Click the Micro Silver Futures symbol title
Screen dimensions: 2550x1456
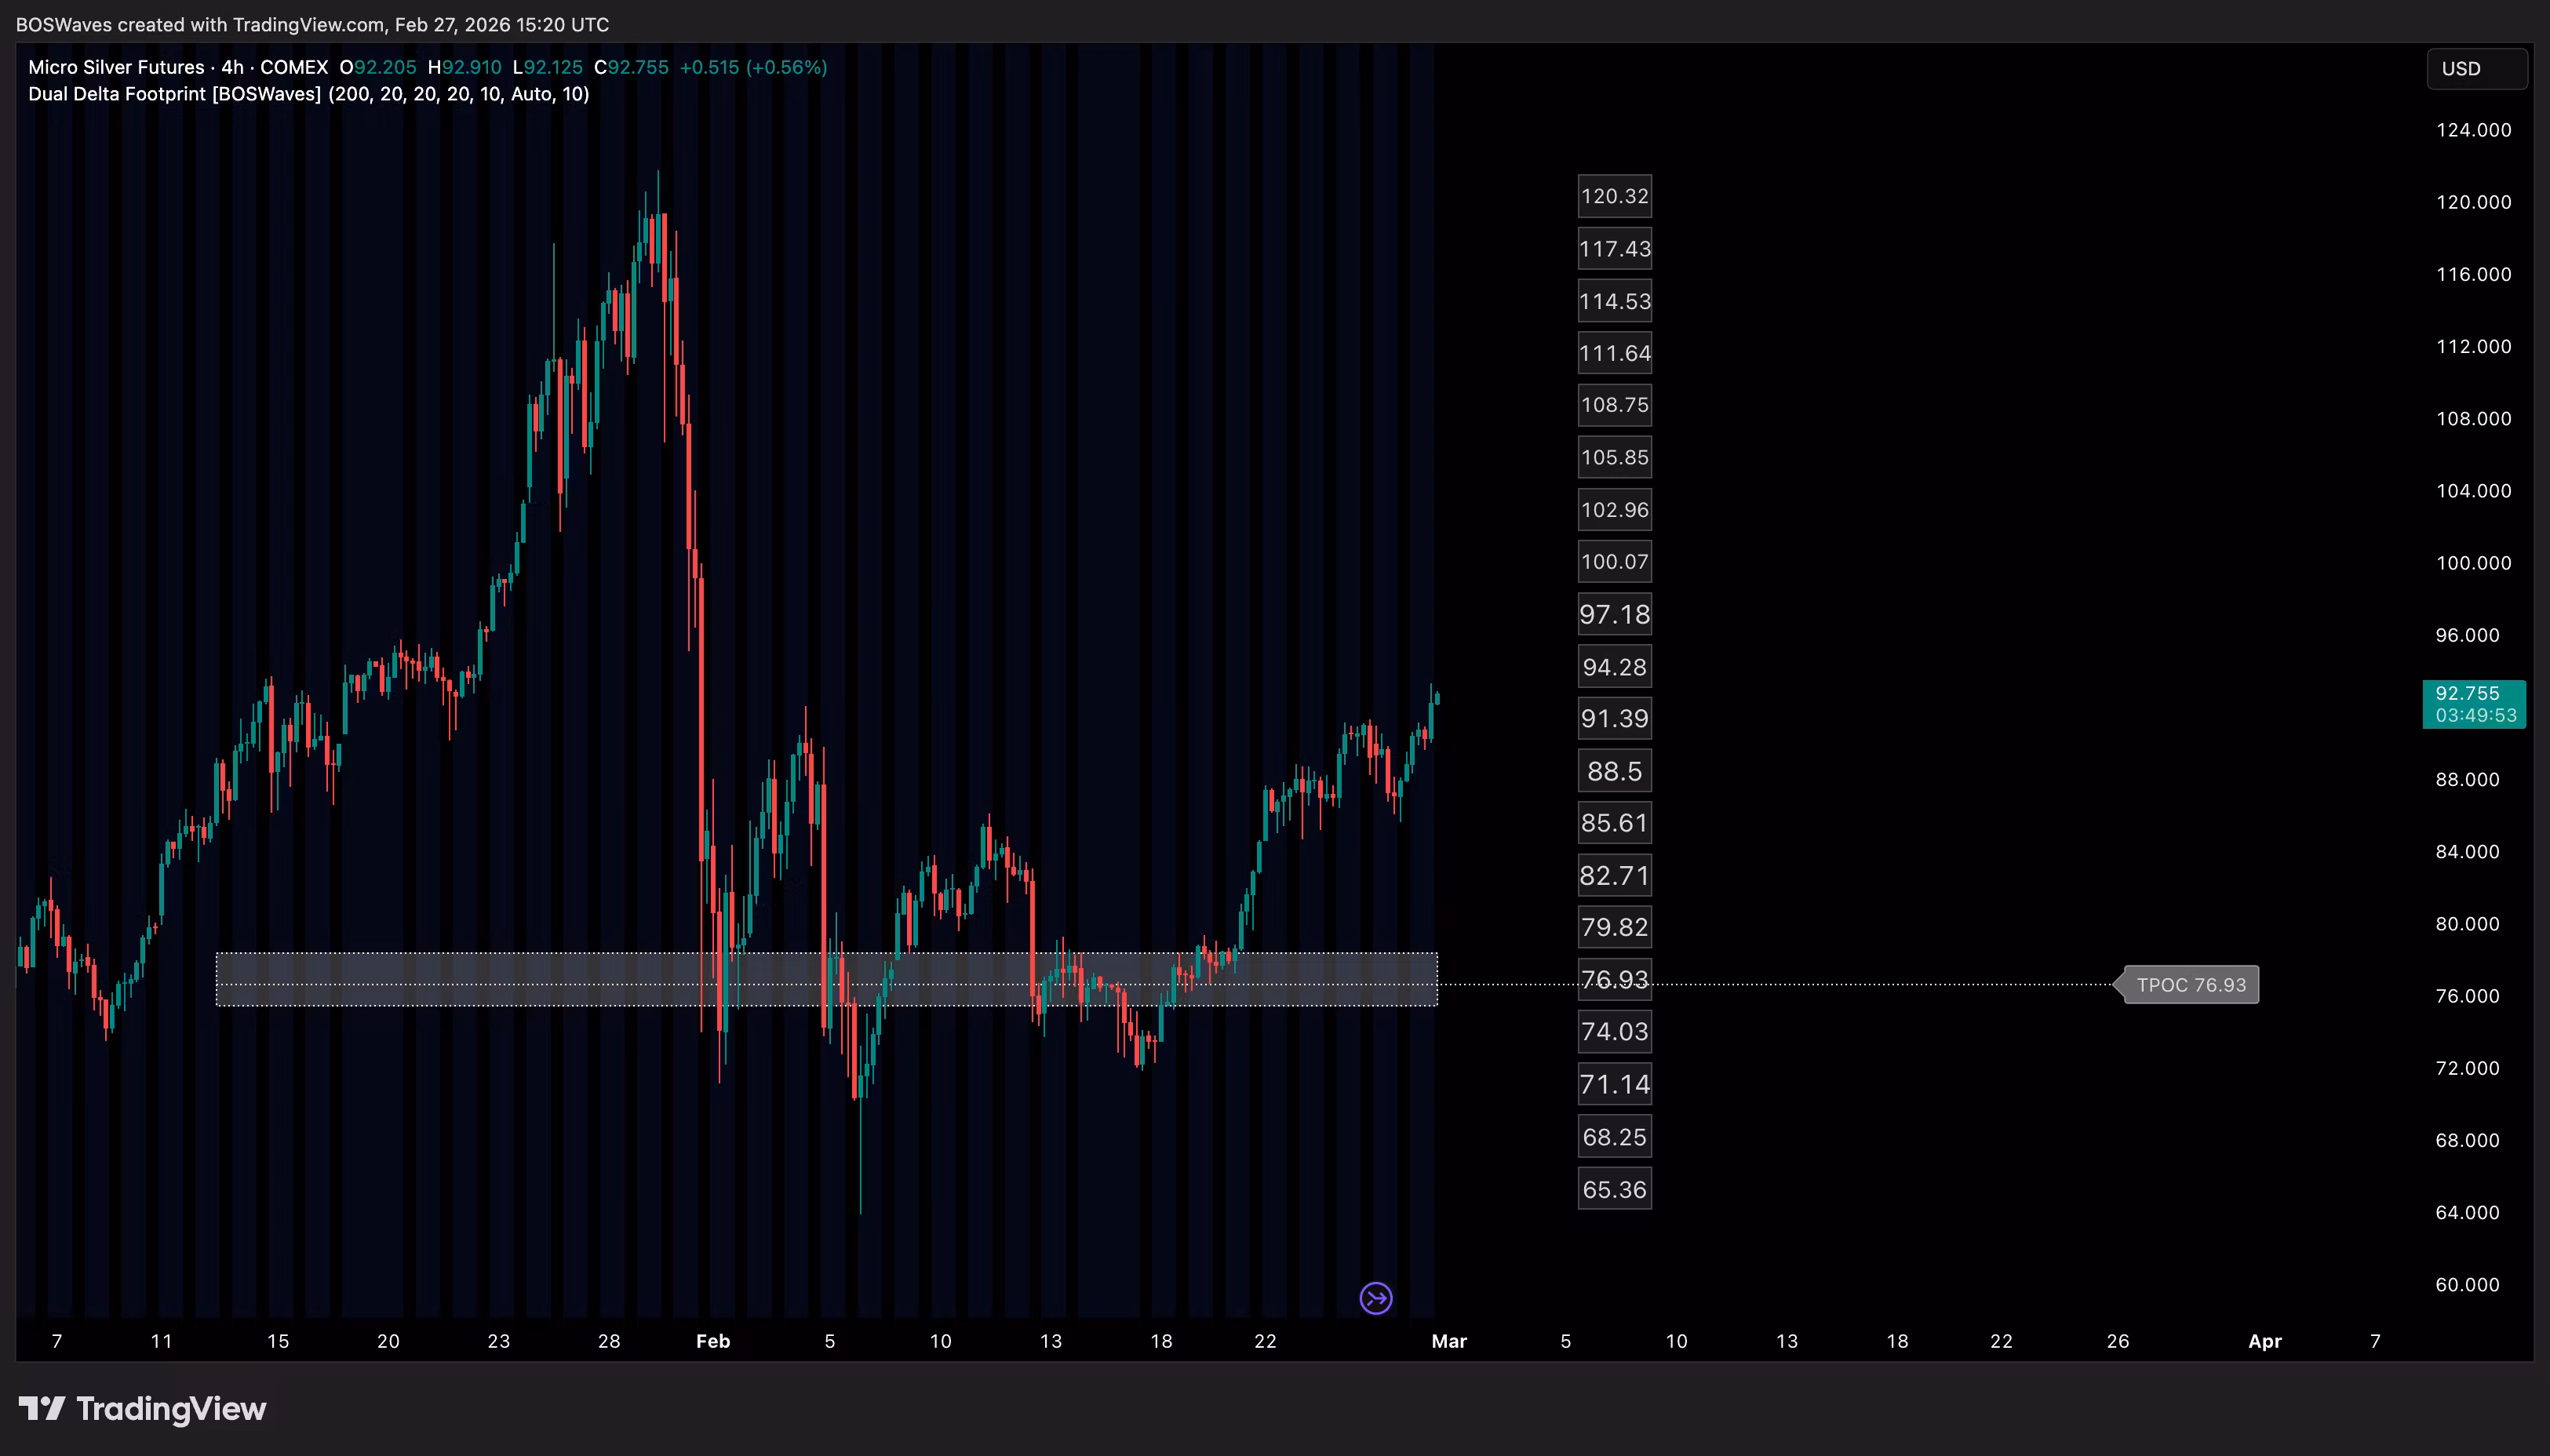tap(116, 67)
